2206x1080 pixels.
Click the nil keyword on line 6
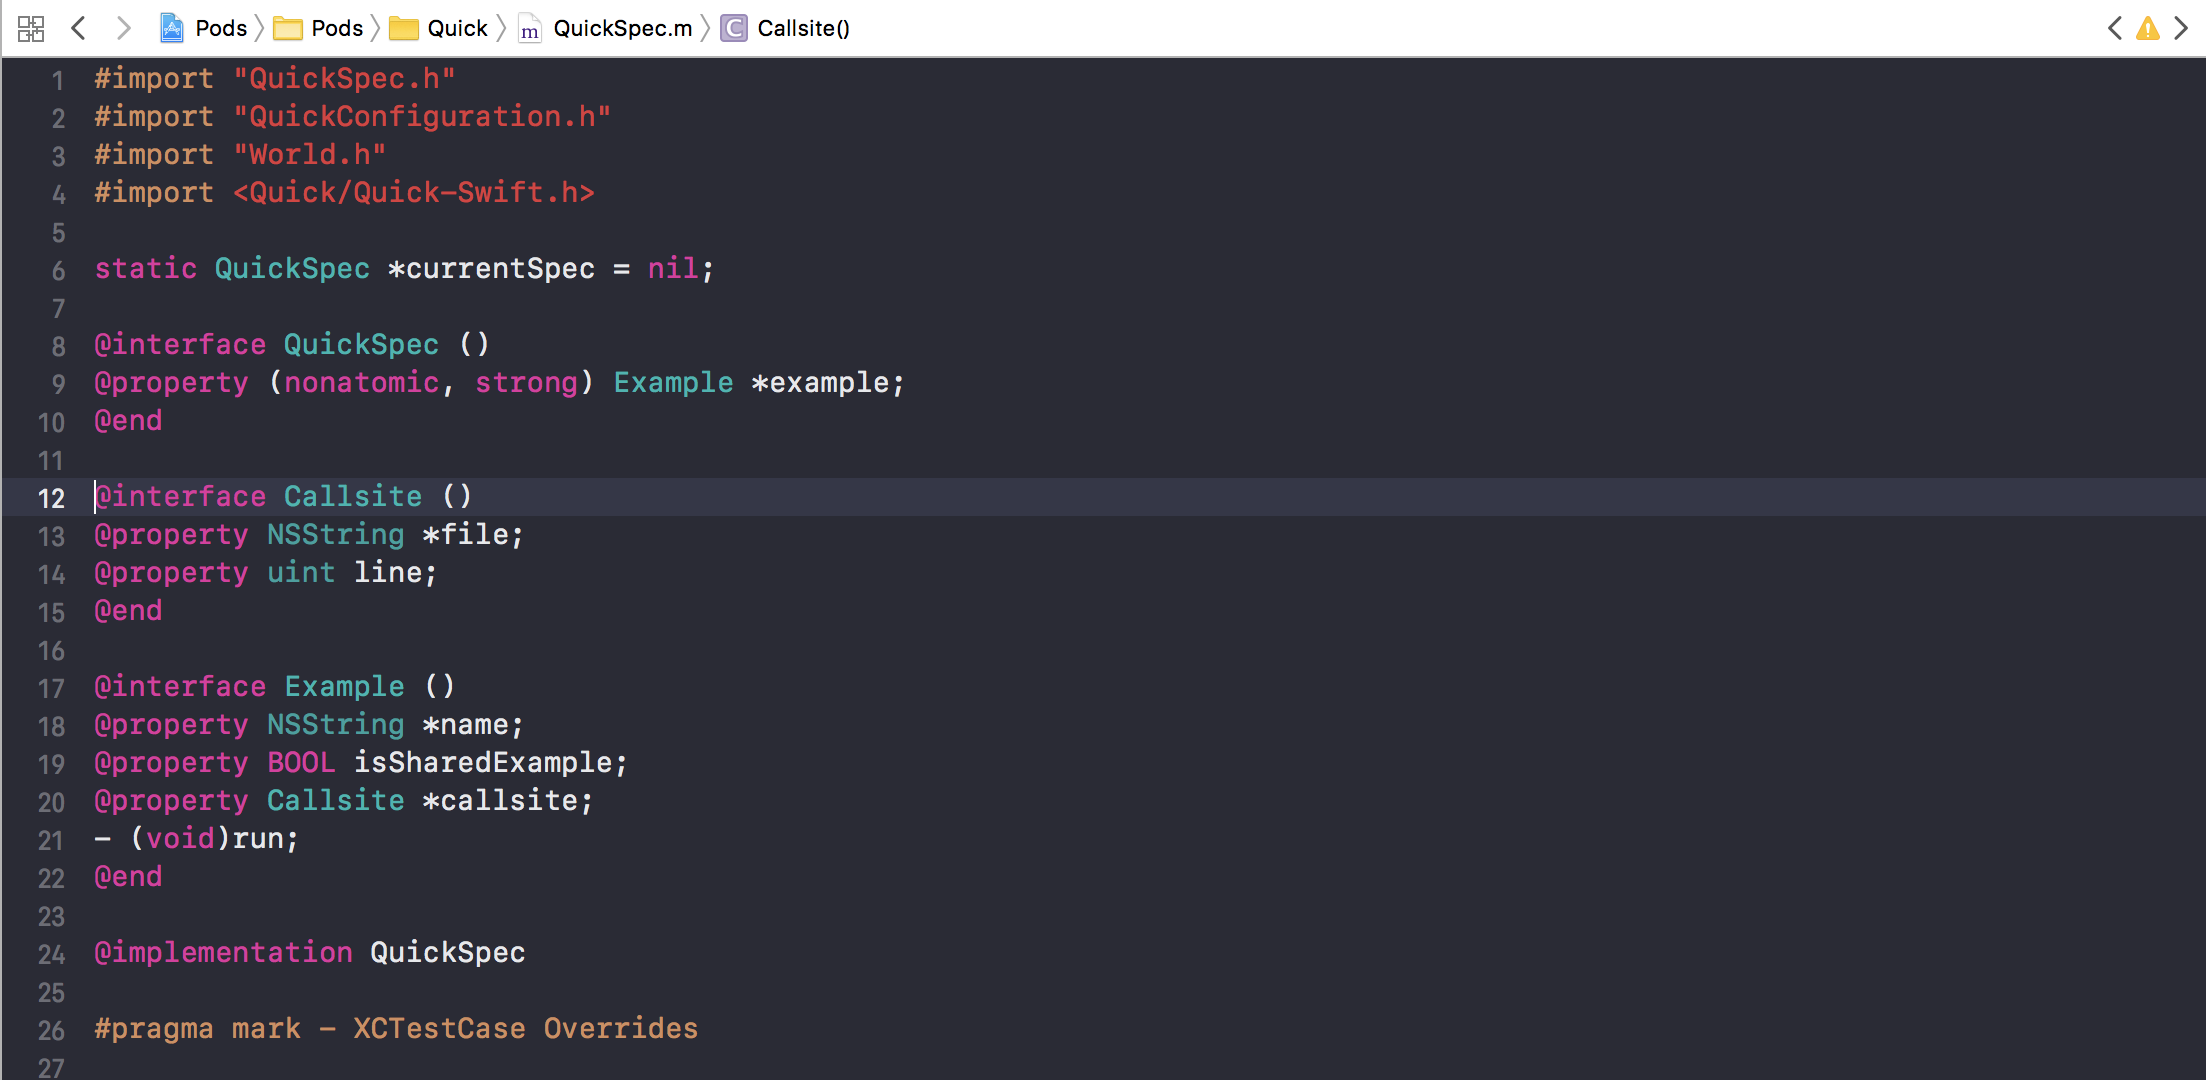673,268
